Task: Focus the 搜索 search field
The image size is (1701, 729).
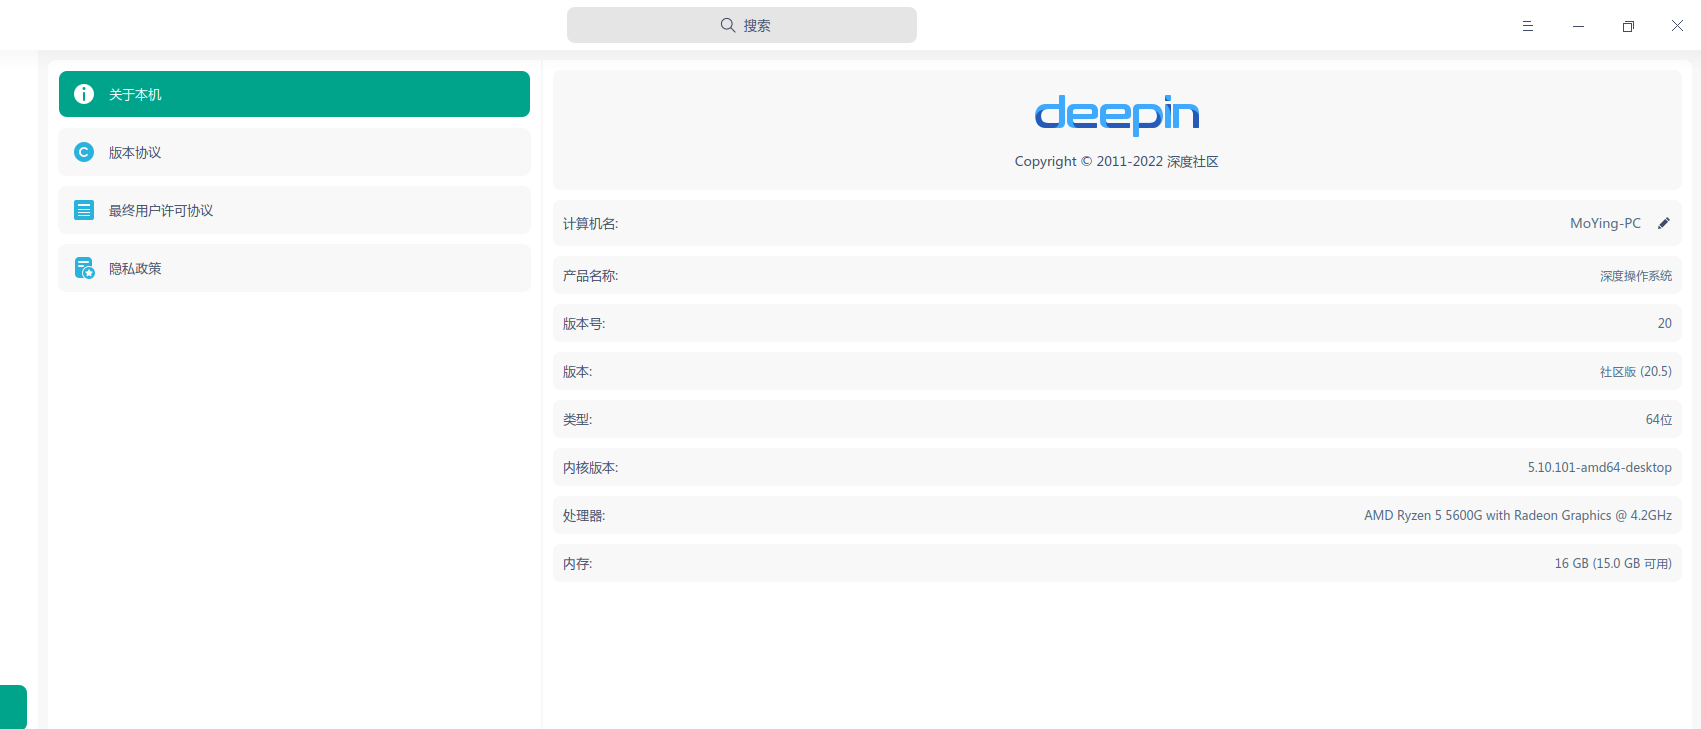Action: coord(742,25)
